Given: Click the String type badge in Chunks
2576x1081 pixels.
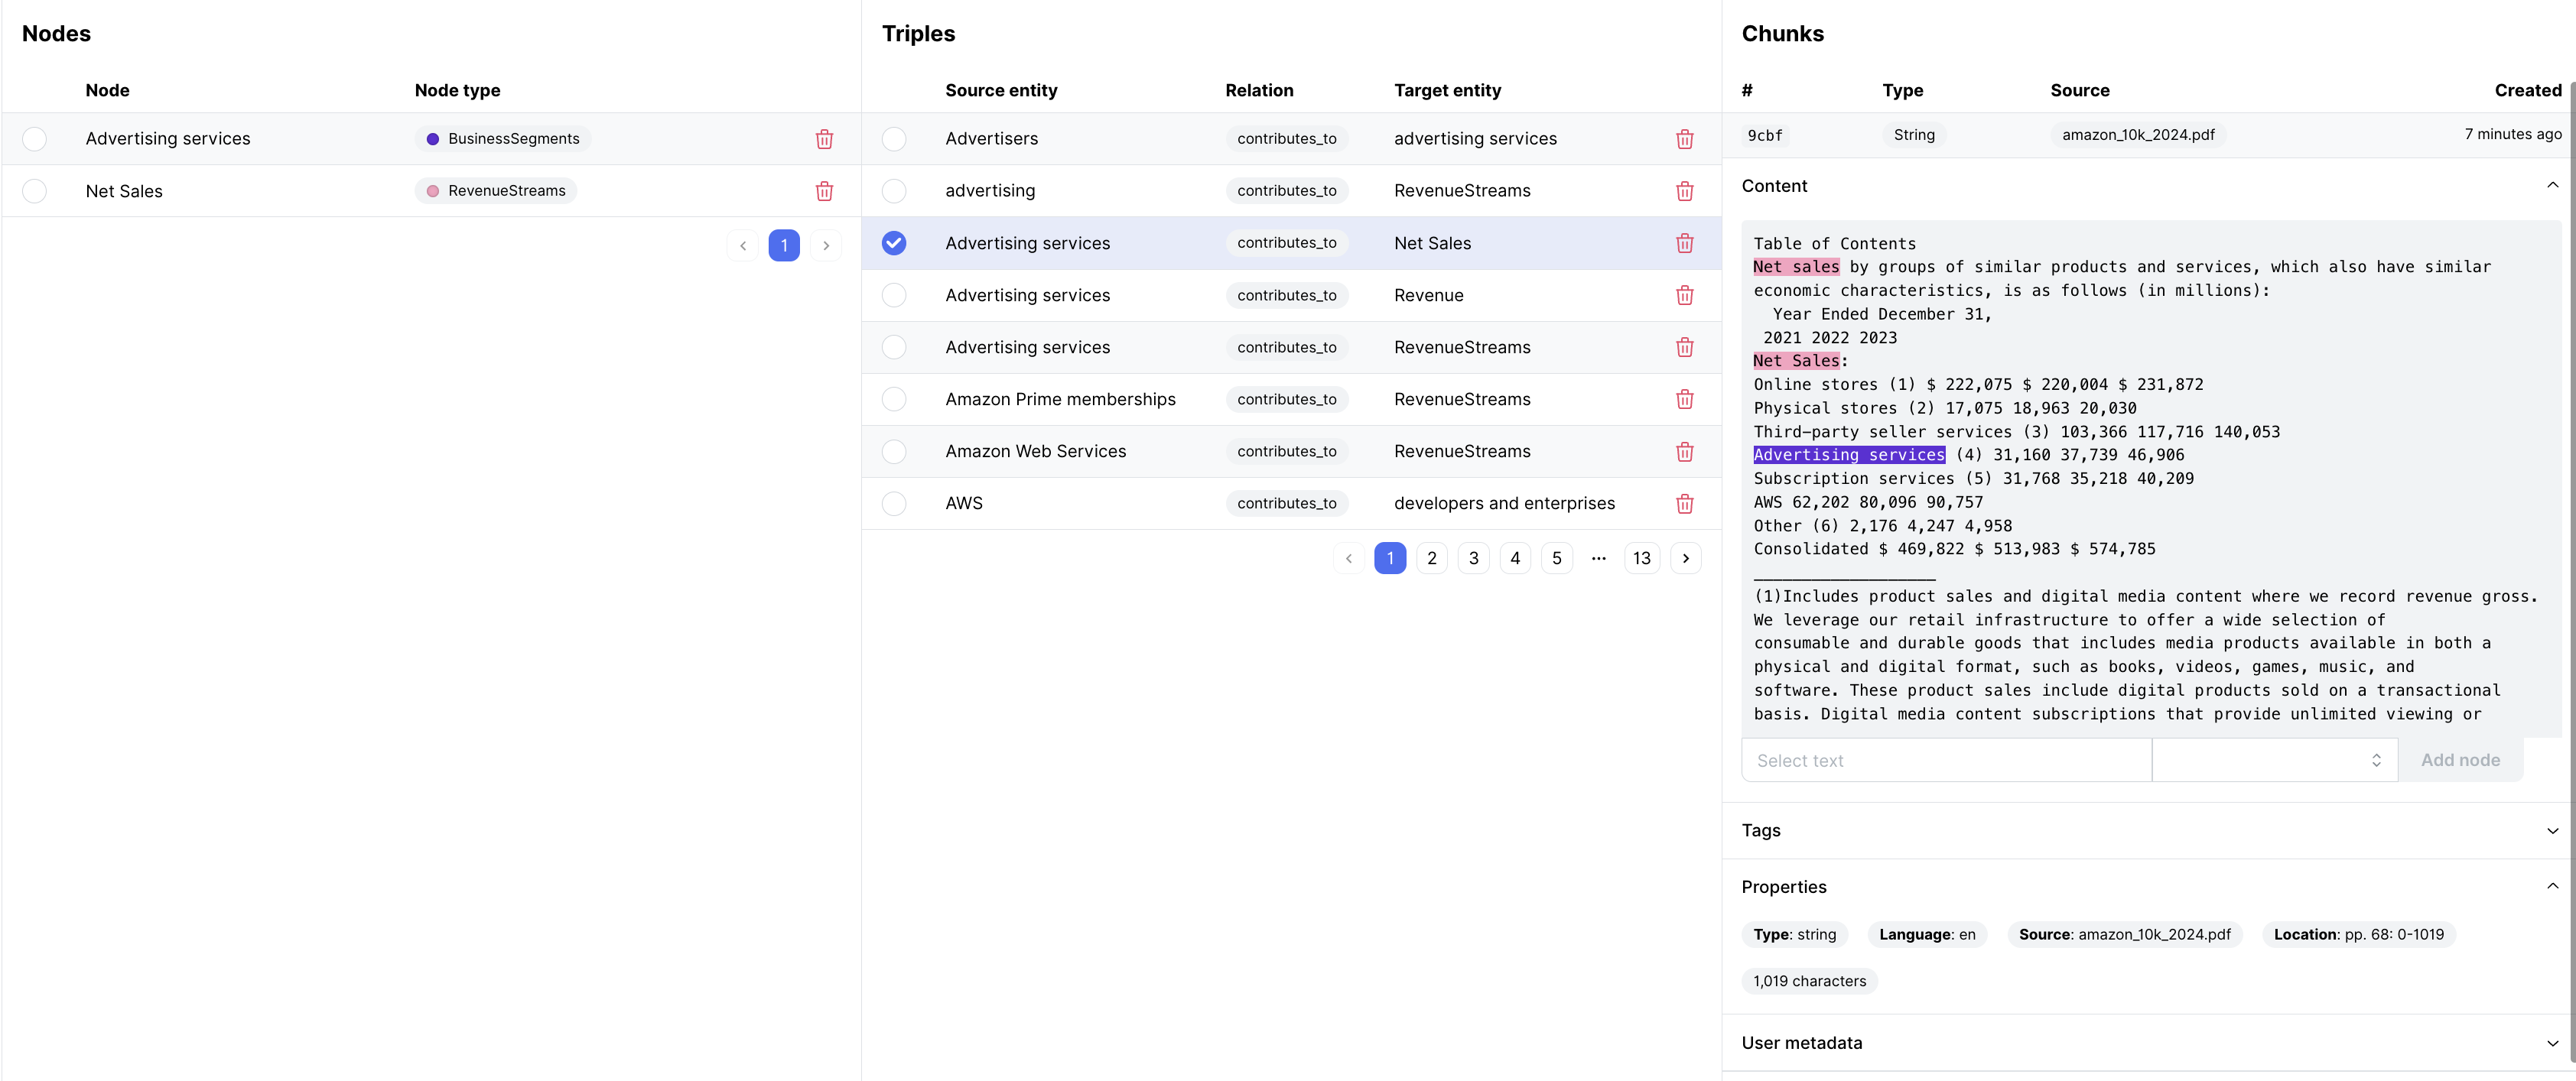Looking at the screenshot, I should tap(1914, 135).
